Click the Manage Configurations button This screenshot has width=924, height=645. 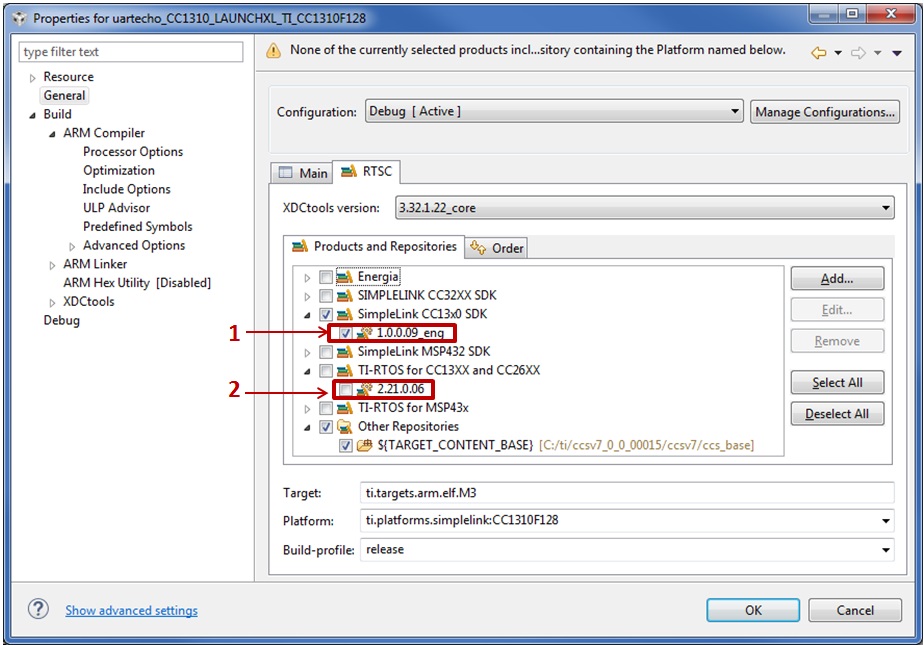824,112
